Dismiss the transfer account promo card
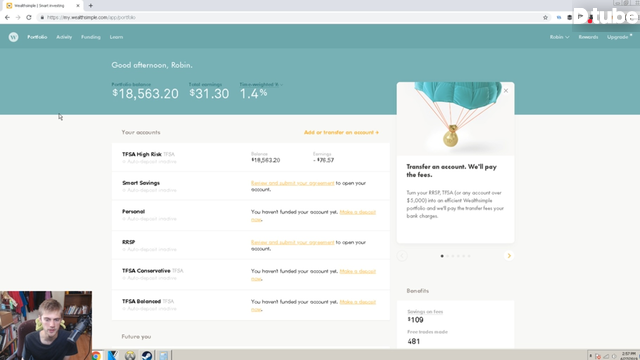This screenshot has height=360, width=640. (x=506, y=91)
